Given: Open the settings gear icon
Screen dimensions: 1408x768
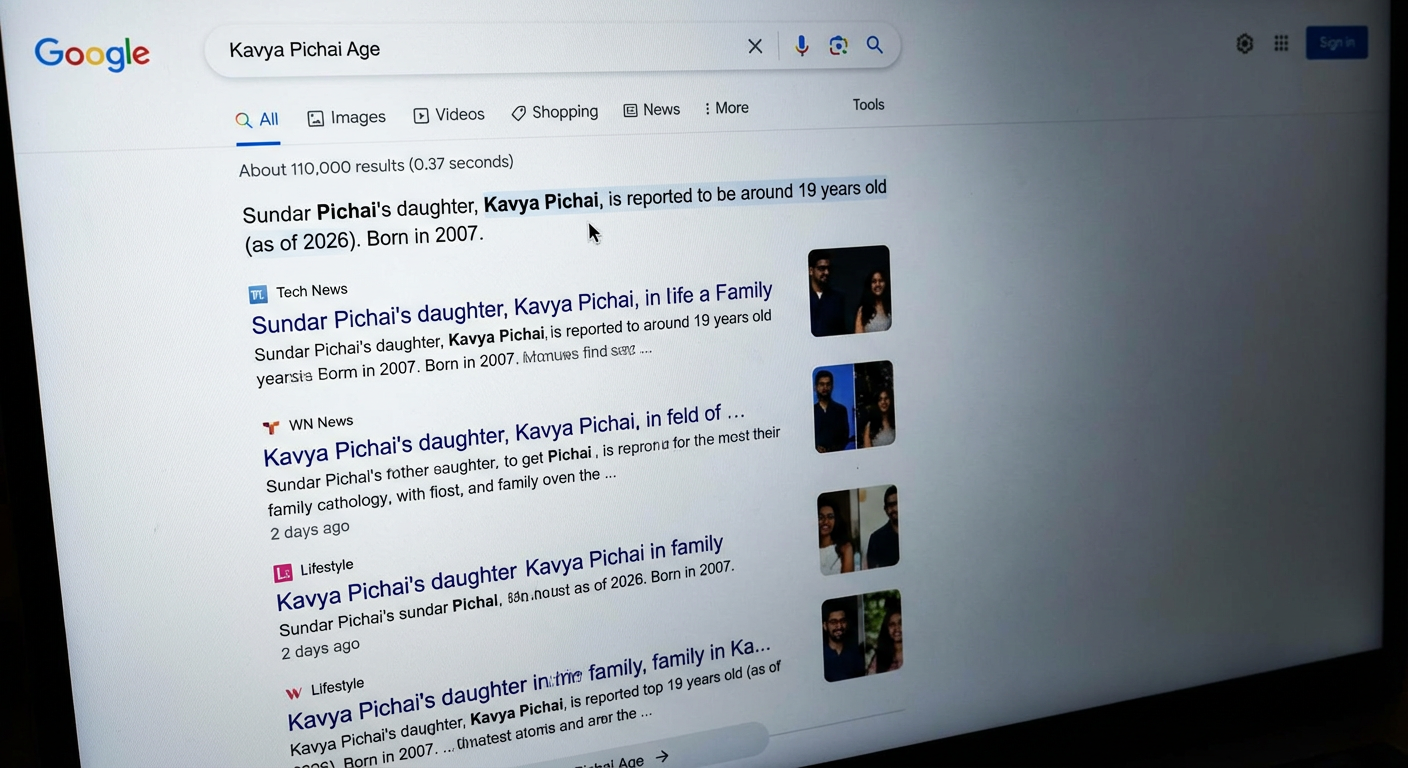Looking at the screenshot, I should pyautogui.click(x=1244, y=44).
